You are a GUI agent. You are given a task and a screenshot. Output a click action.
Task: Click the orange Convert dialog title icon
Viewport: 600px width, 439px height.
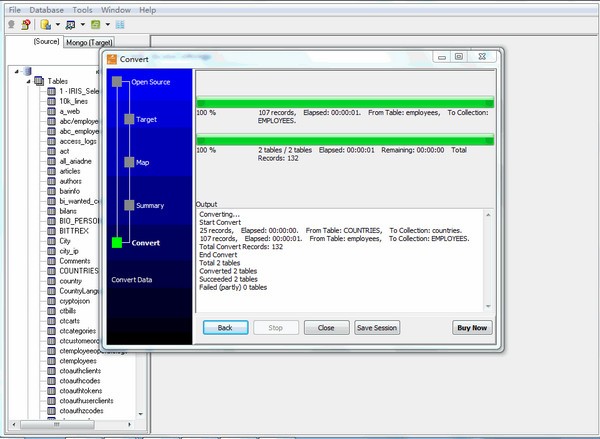point(111,57)
